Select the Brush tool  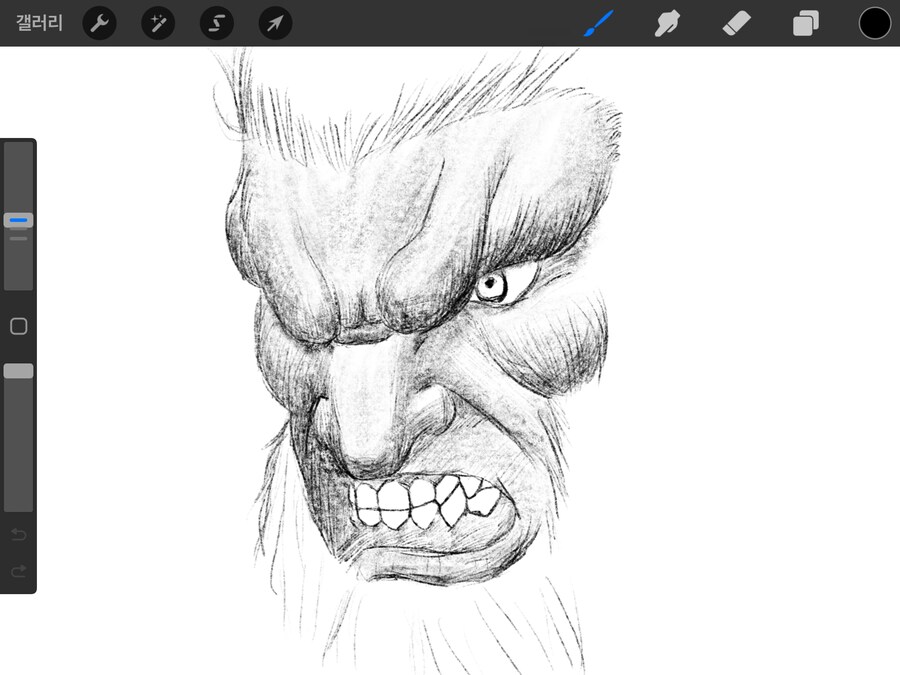598,24
